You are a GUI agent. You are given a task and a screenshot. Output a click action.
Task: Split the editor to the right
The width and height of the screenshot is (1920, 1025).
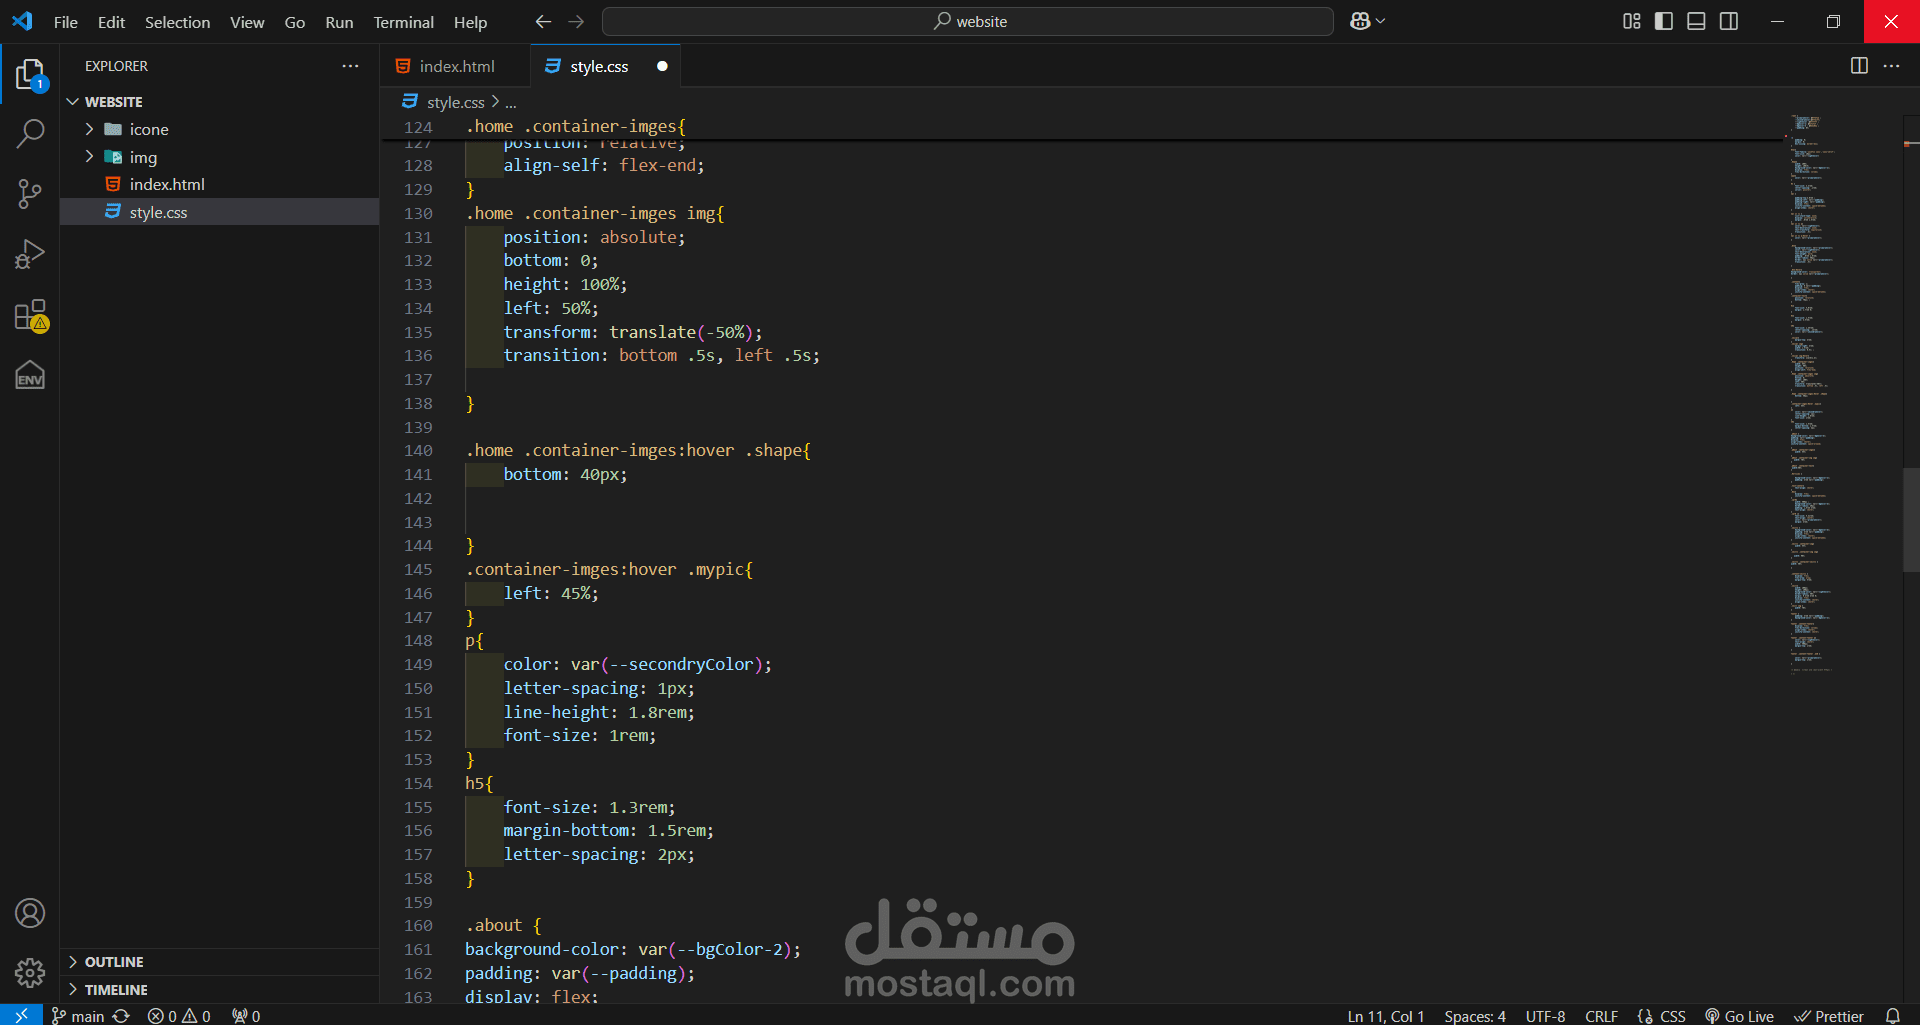click(1859, 65)
